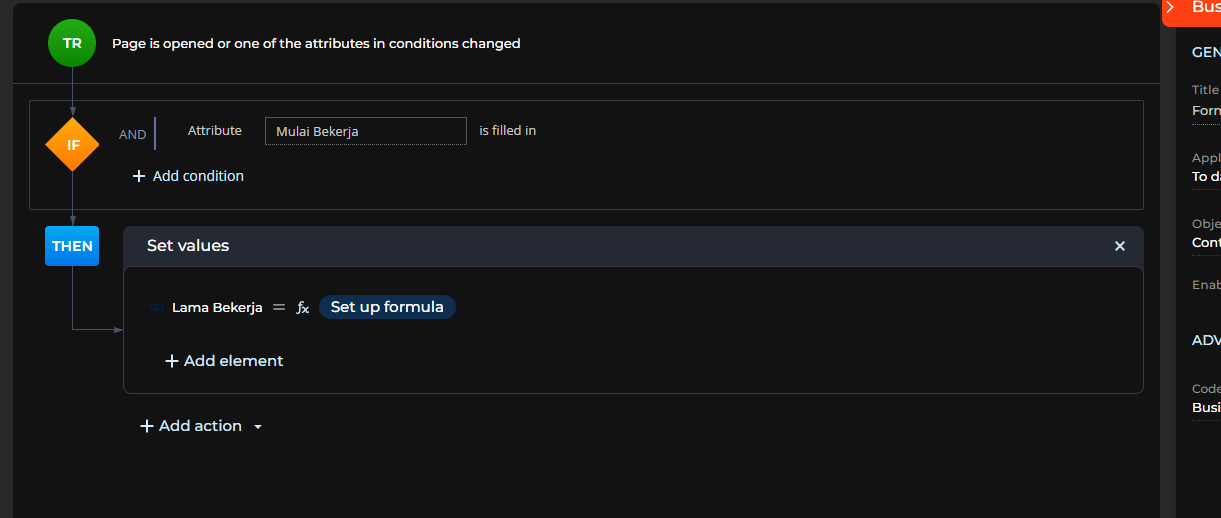Click the fx formula icon
The height and width of the screenshot is (518, 1221).
click(x=303, y=307)
